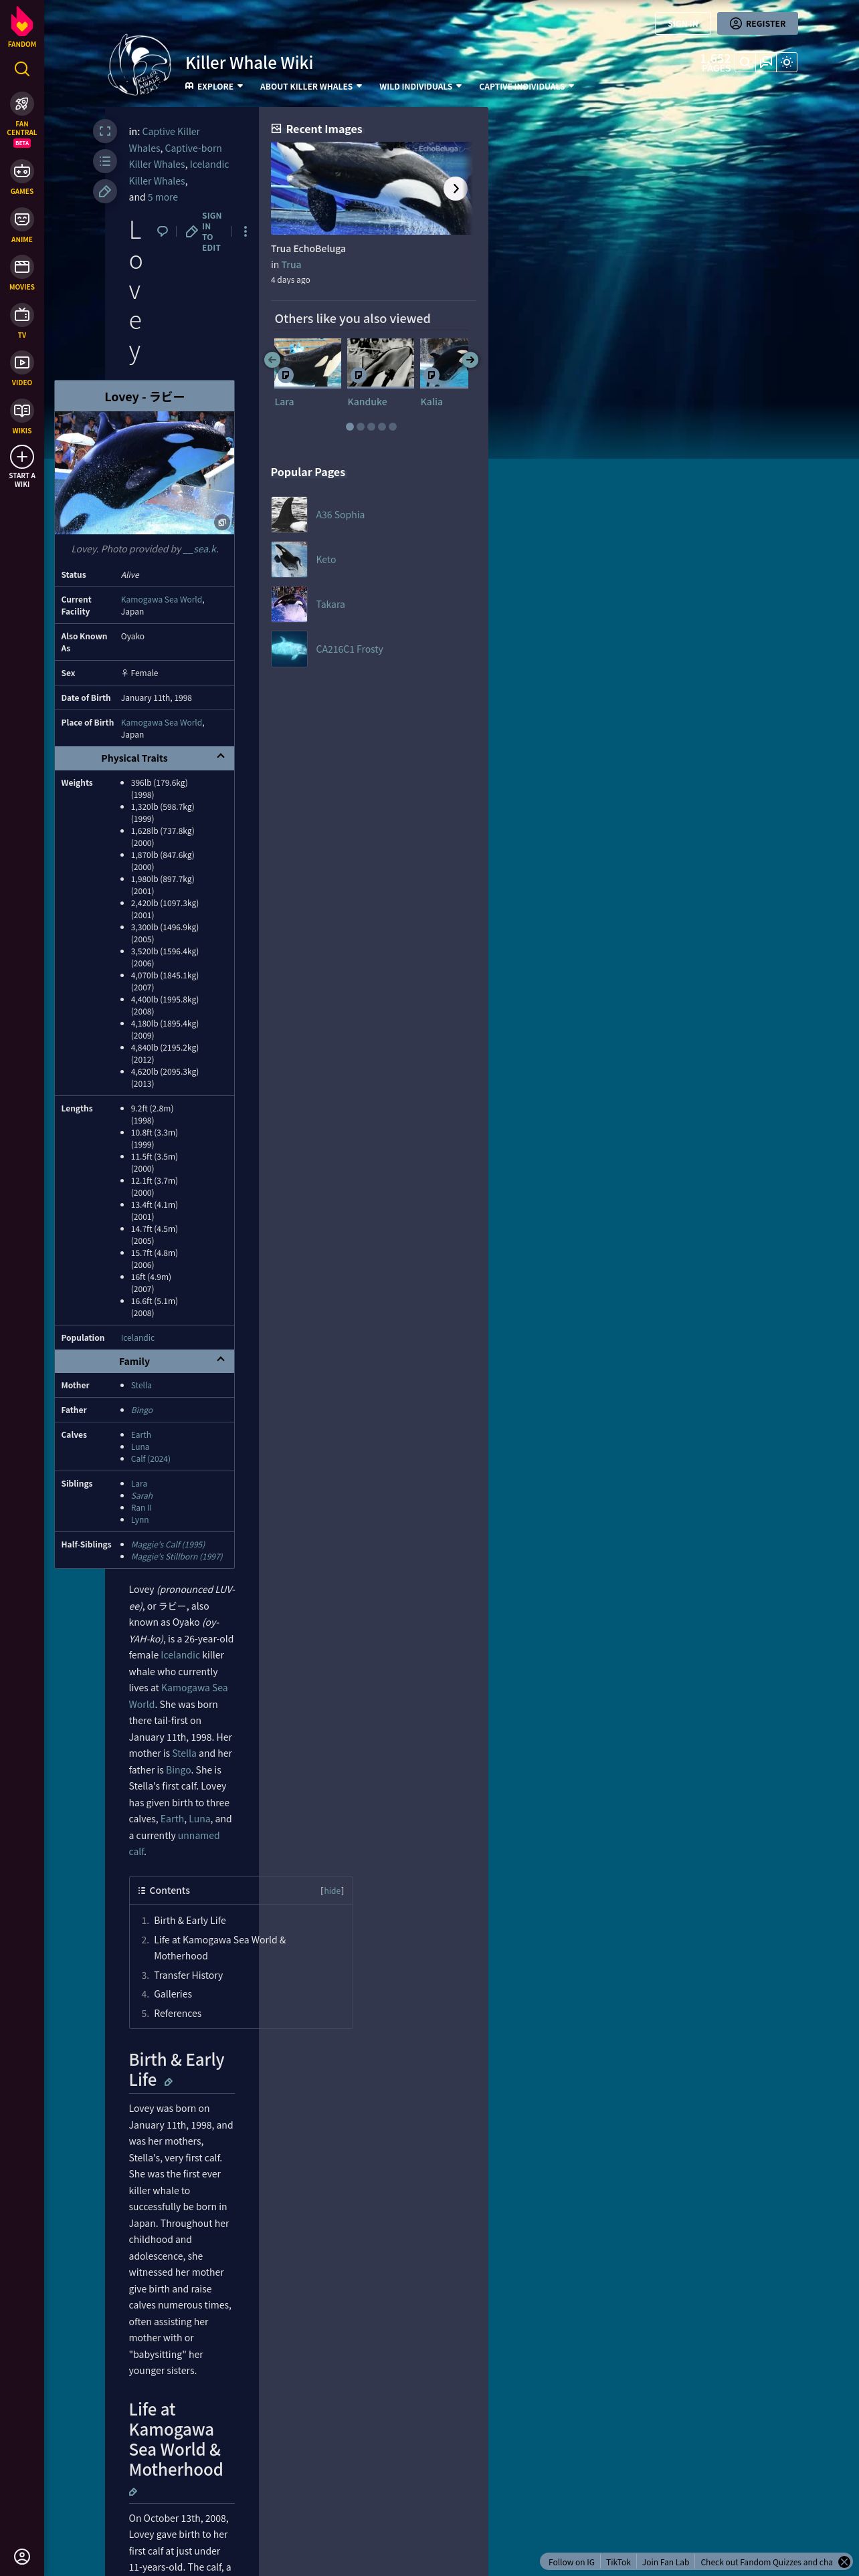The image size is (859, 2576).
Task: Open the Fandom home logo
Action: click(22, 27)
